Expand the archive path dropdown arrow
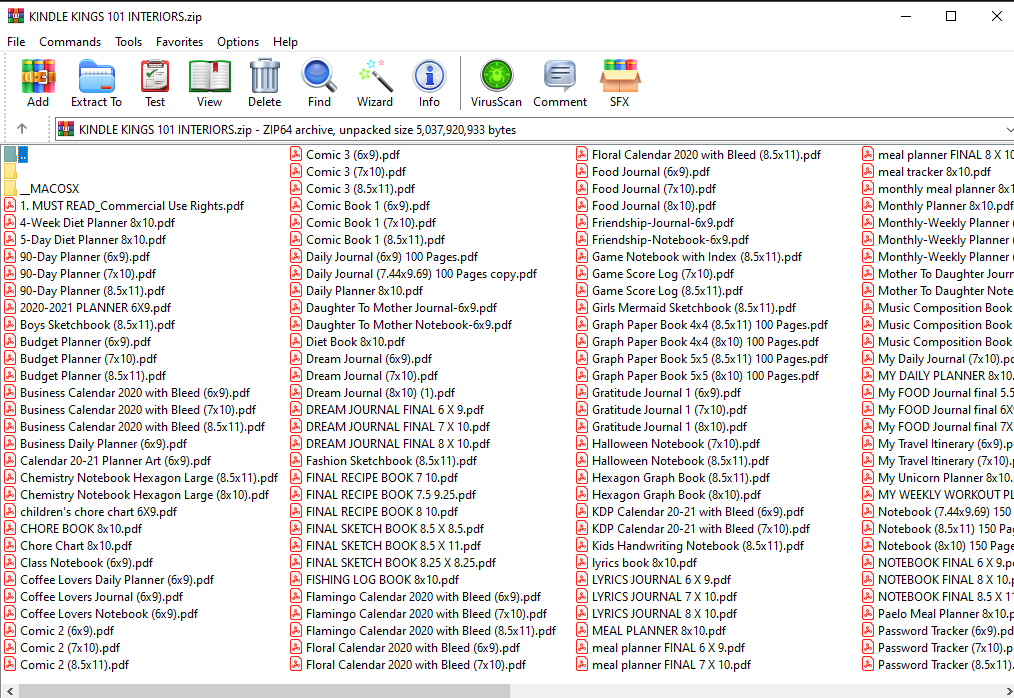Image resolution: width=1014 pixels, height=698 pixels. [x=1008, y=129]
